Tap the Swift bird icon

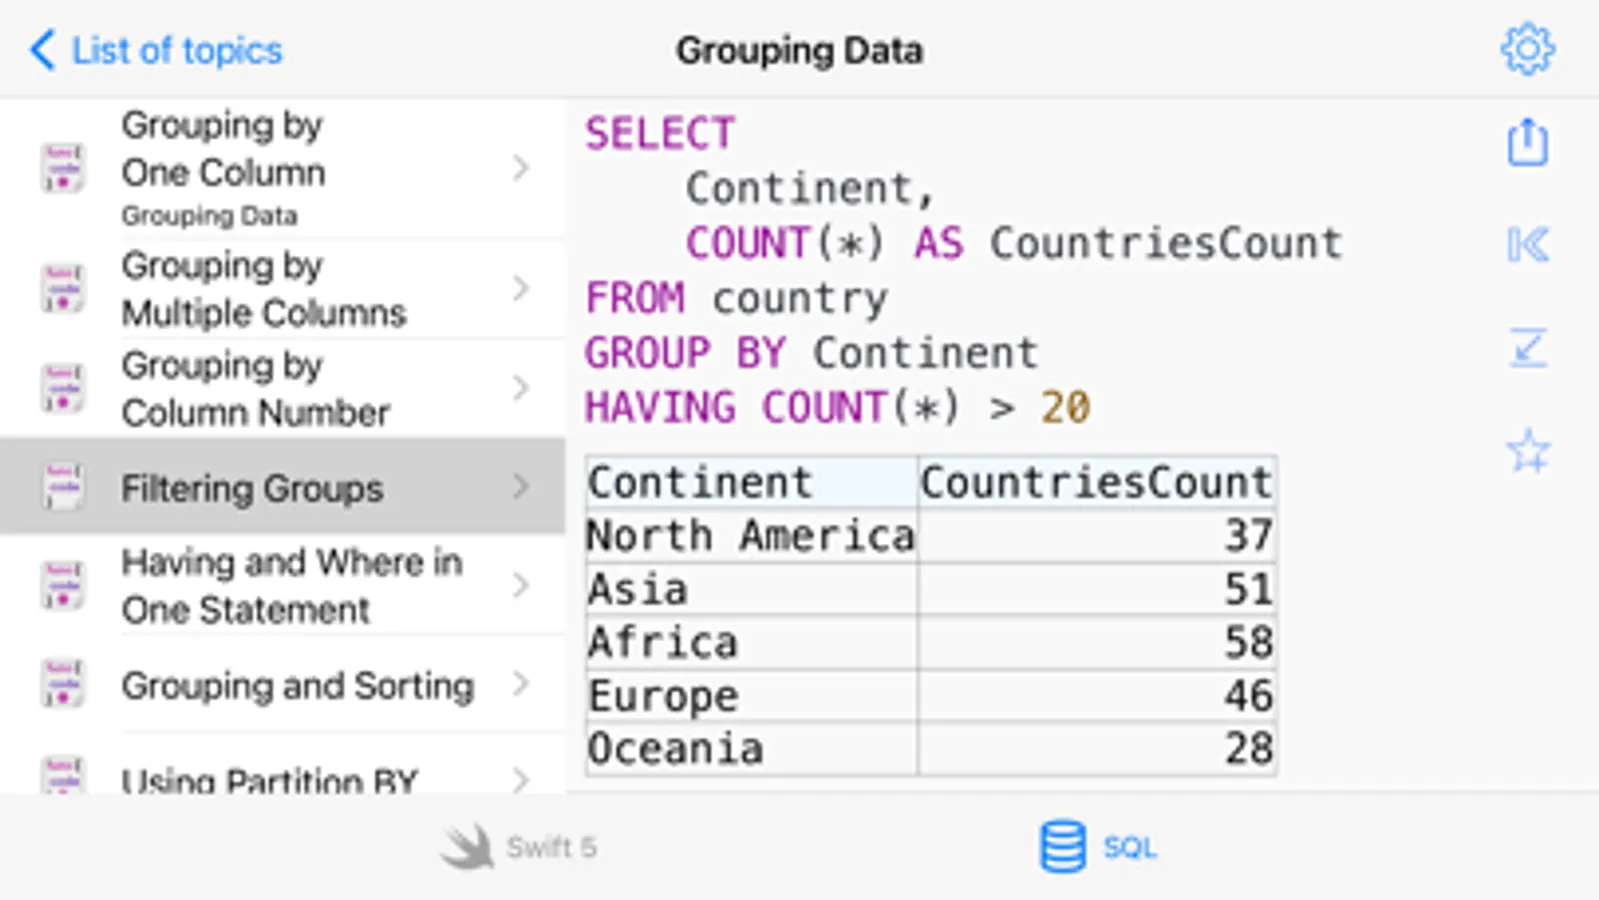(x=467, y=847)
